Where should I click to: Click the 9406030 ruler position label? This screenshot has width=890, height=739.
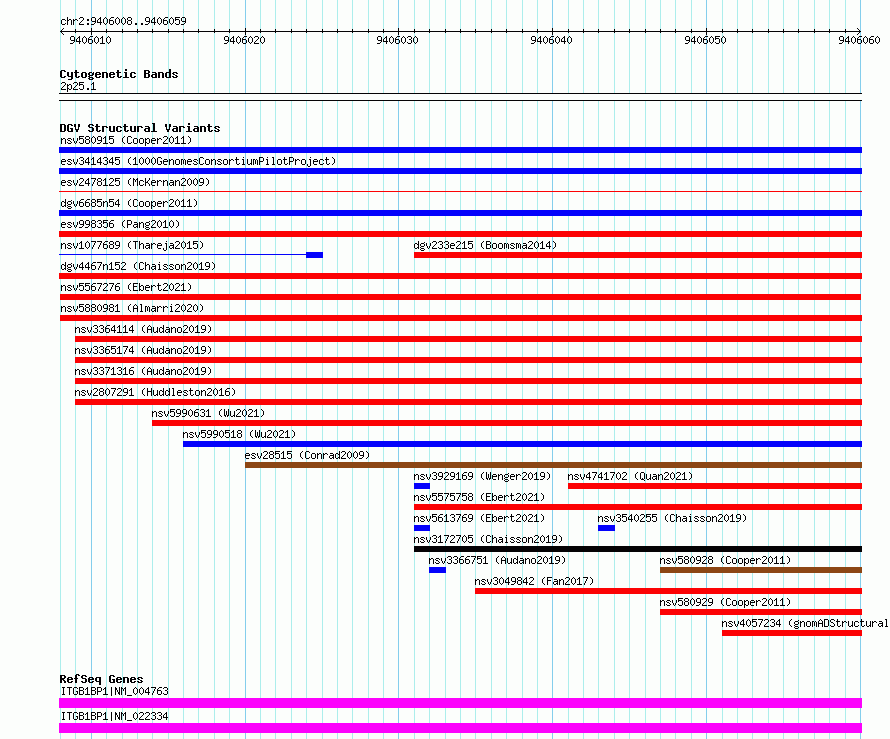tap(397, 40)
